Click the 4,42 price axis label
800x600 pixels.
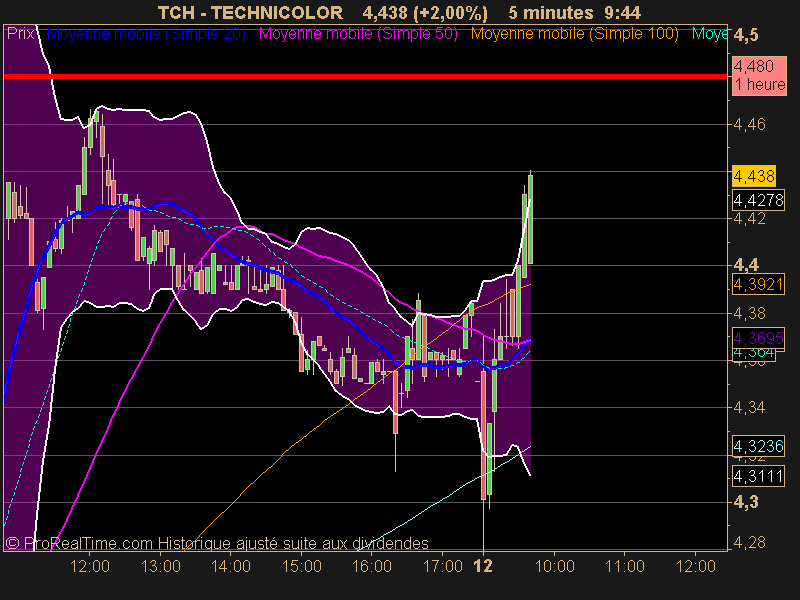pos(749,218)
